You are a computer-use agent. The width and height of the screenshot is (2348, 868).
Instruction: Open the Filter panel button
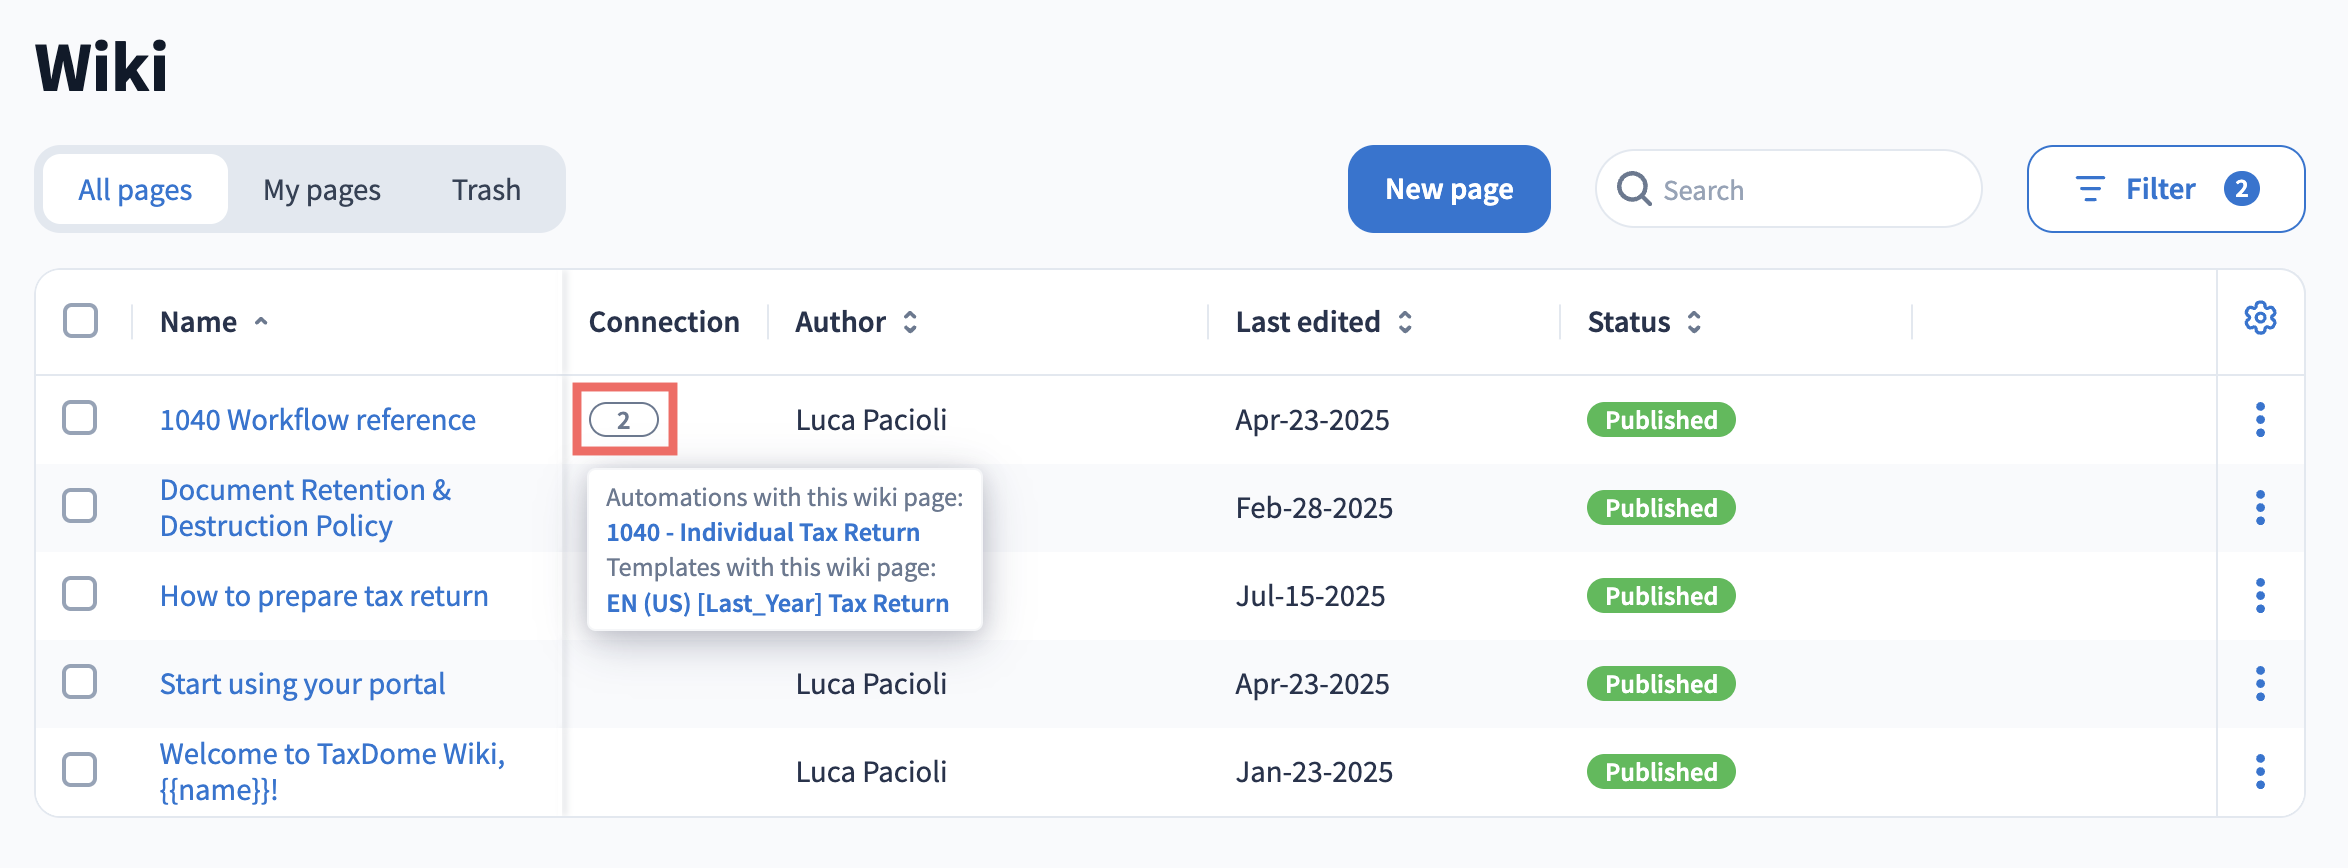2165,189
